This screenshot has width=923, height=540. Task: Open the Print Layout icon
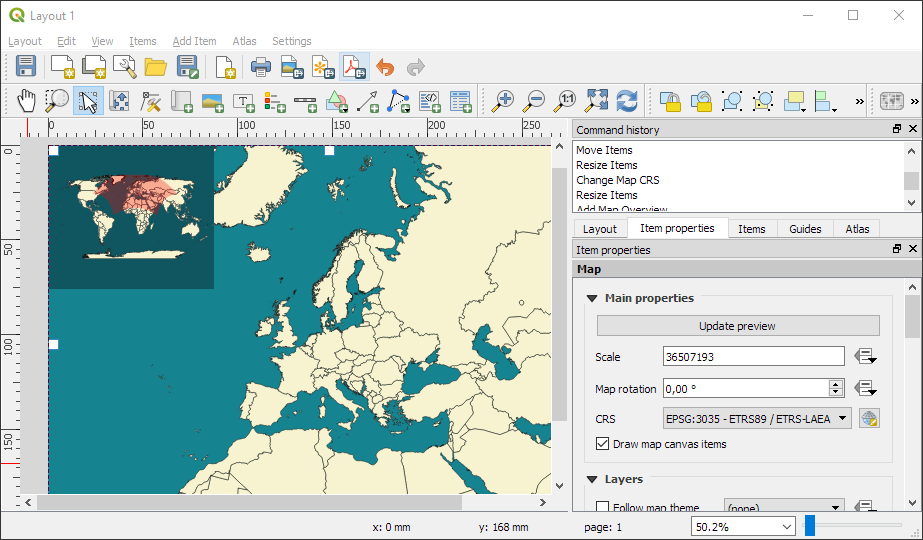(260, 67)
